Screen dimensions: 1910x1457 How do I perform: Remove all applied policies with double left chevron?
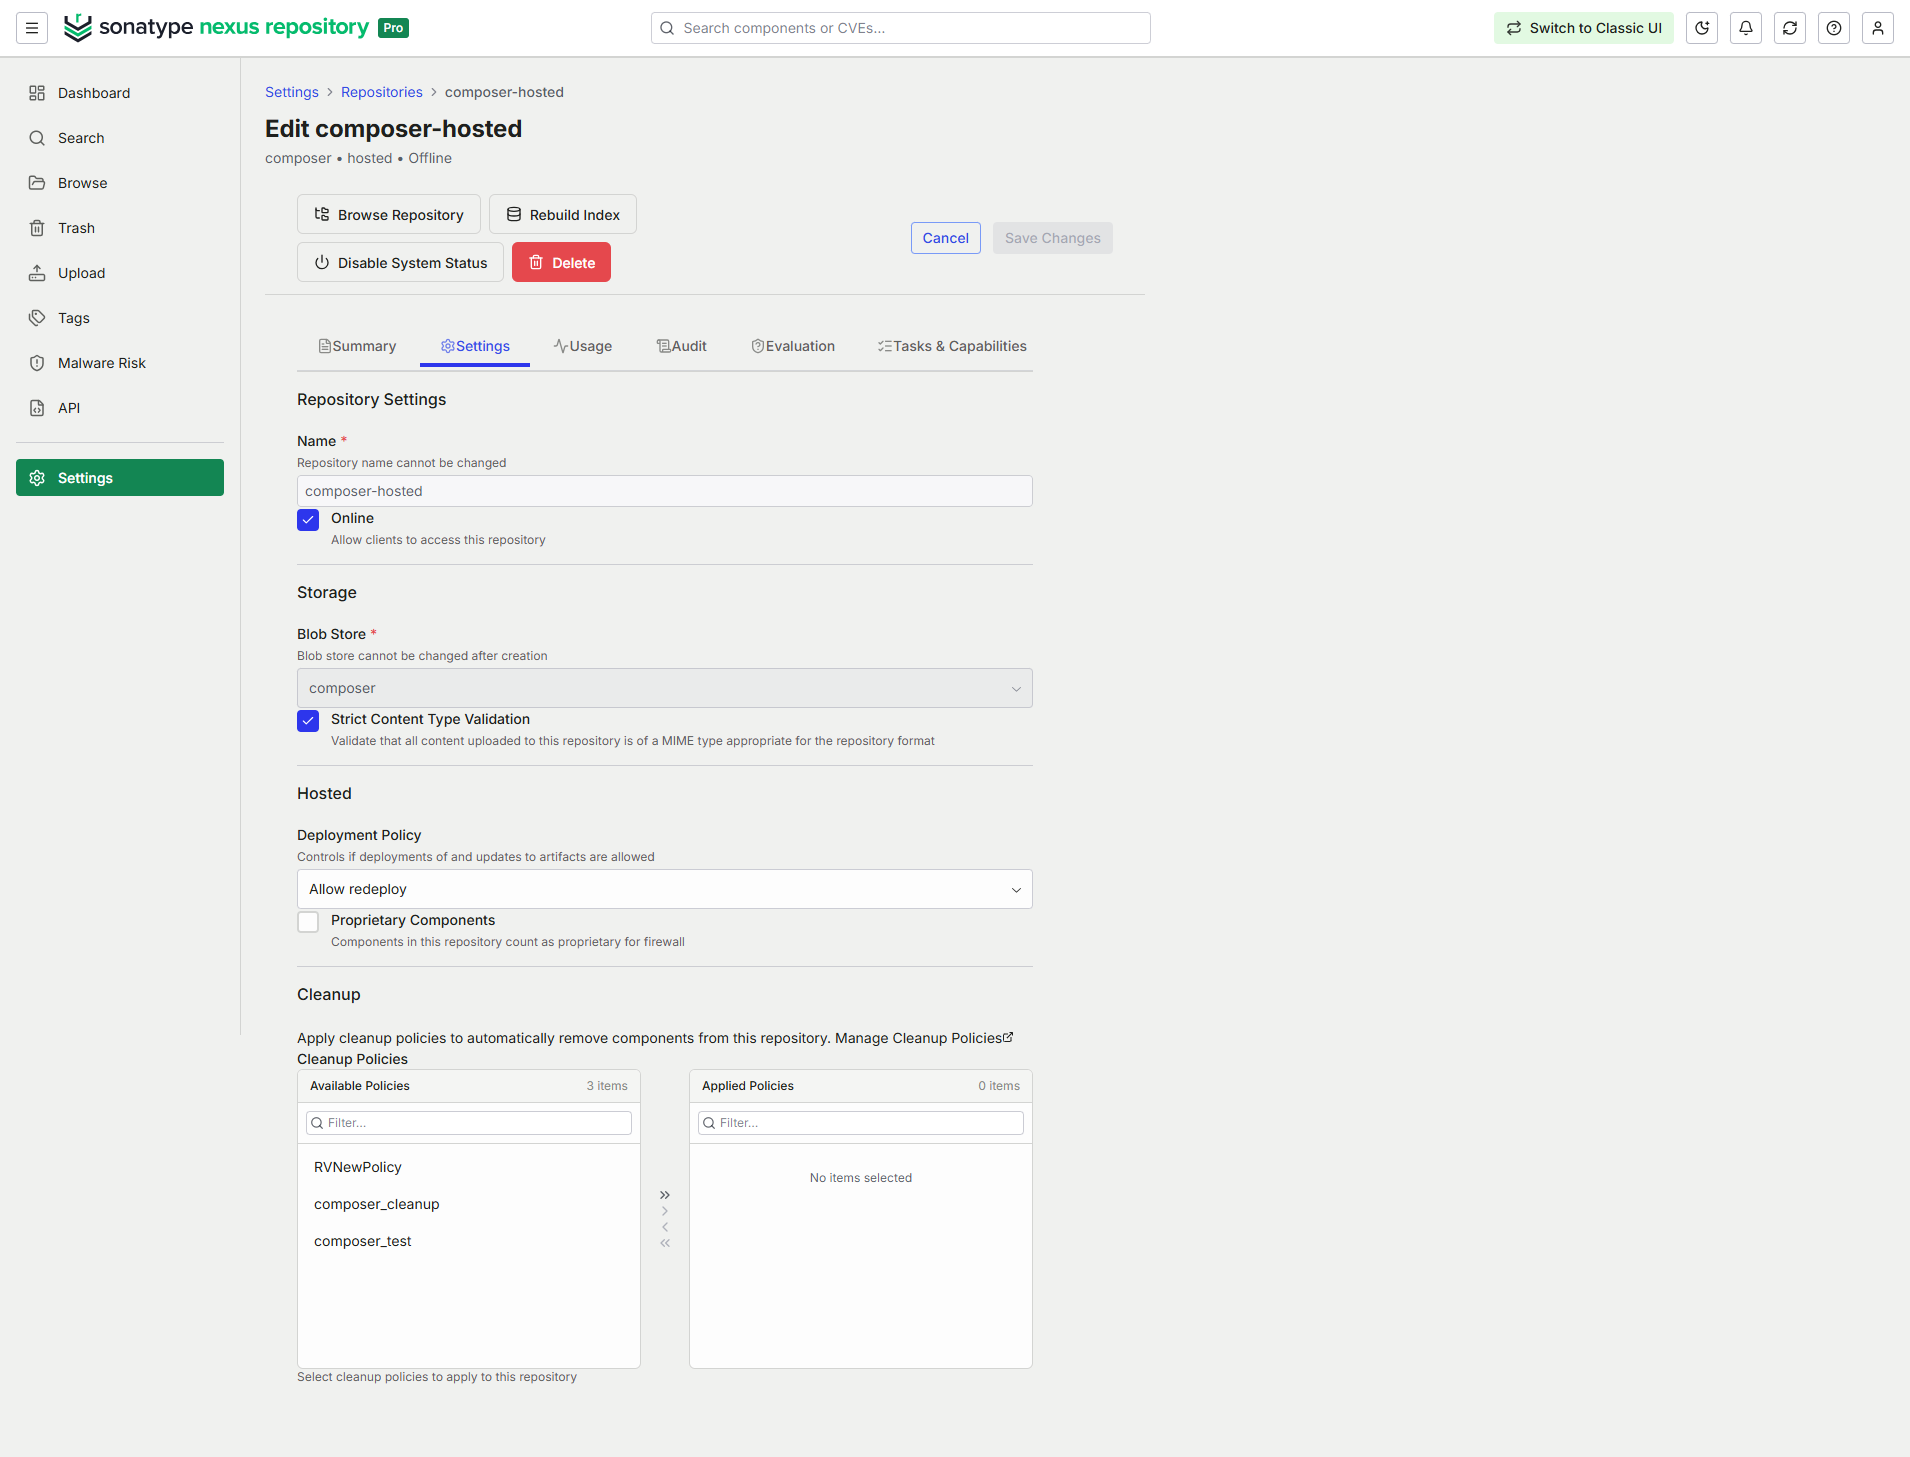point(665,1243)
